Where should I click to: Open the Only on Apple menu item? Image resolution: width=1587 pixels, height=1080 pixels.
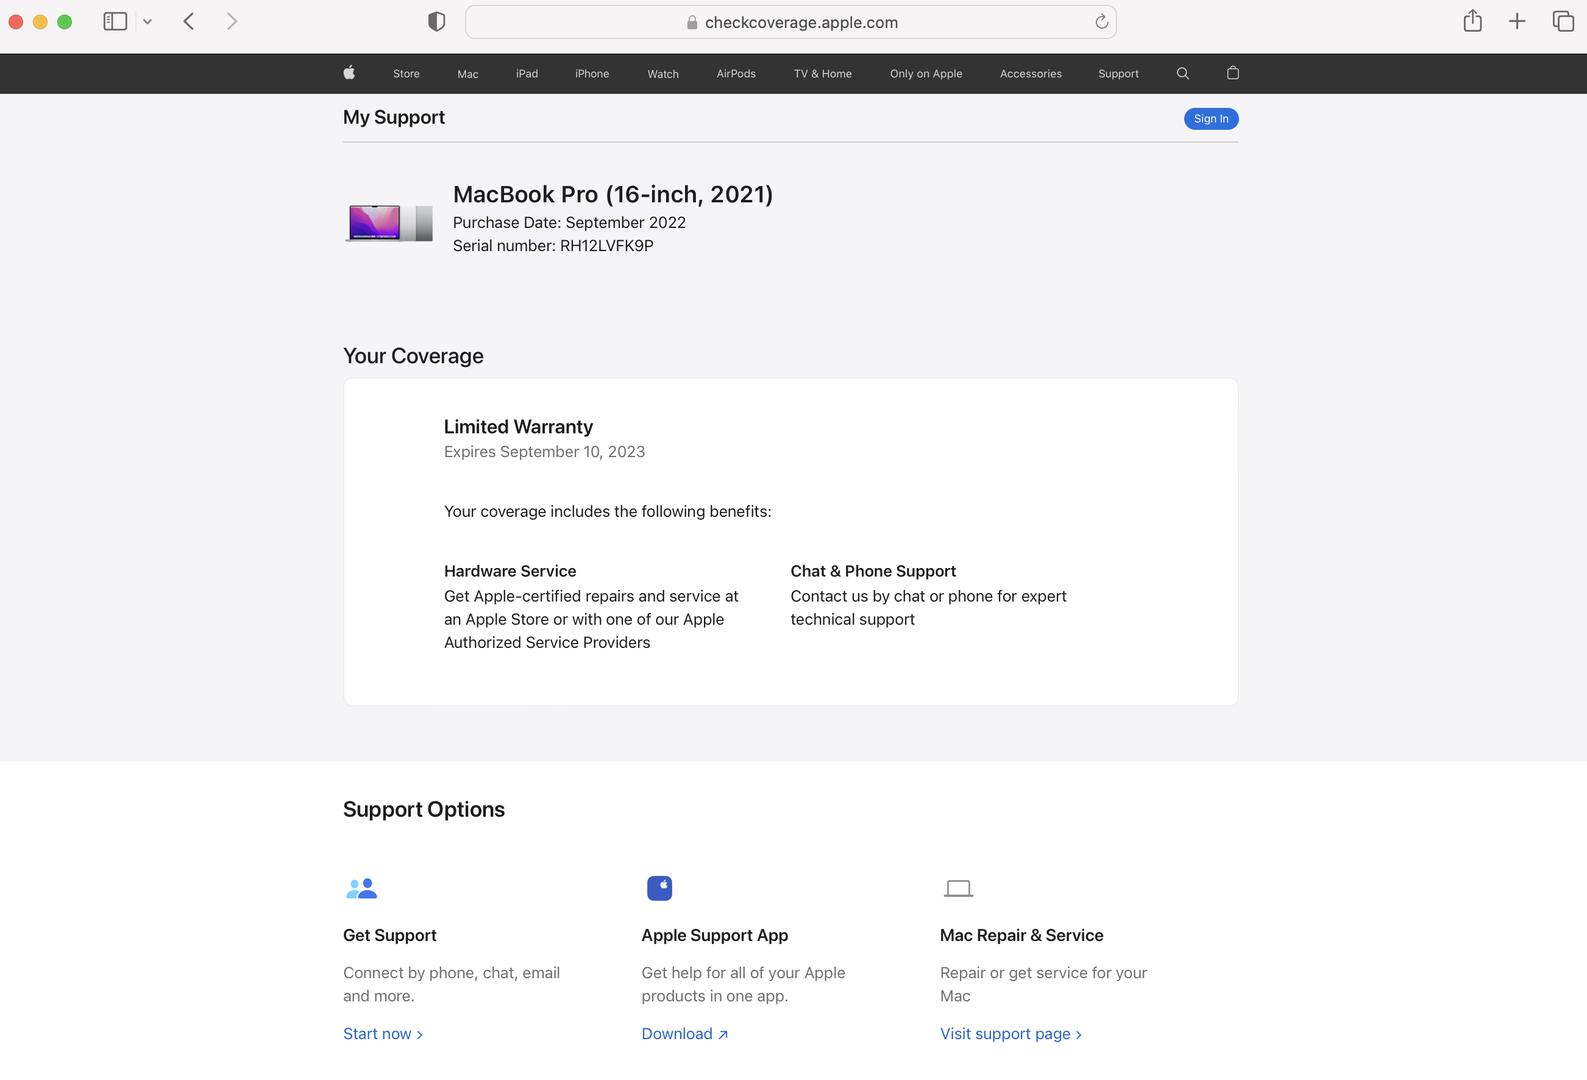coord(926,74)
